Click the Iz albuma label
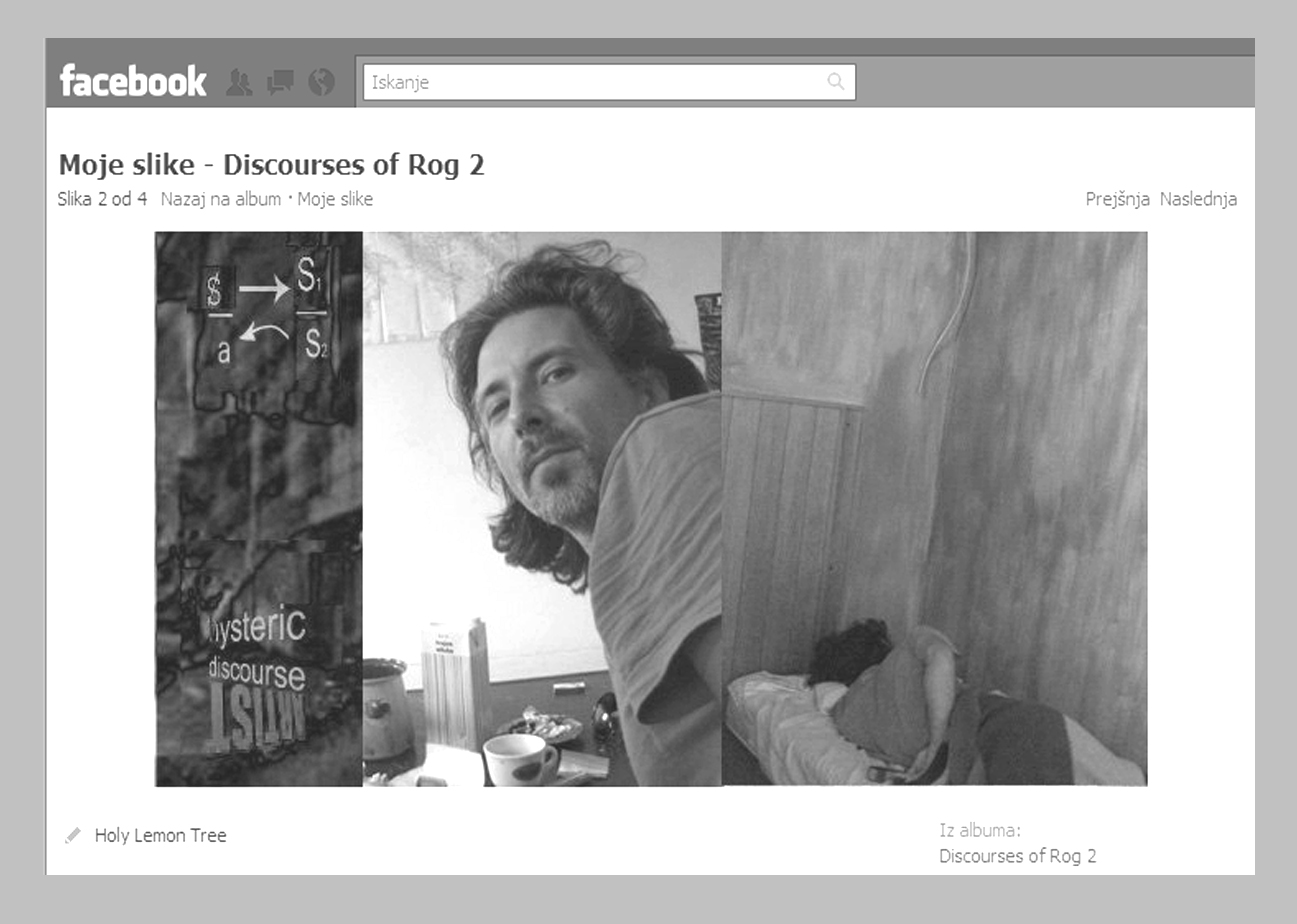 click(x=979, y=830)
